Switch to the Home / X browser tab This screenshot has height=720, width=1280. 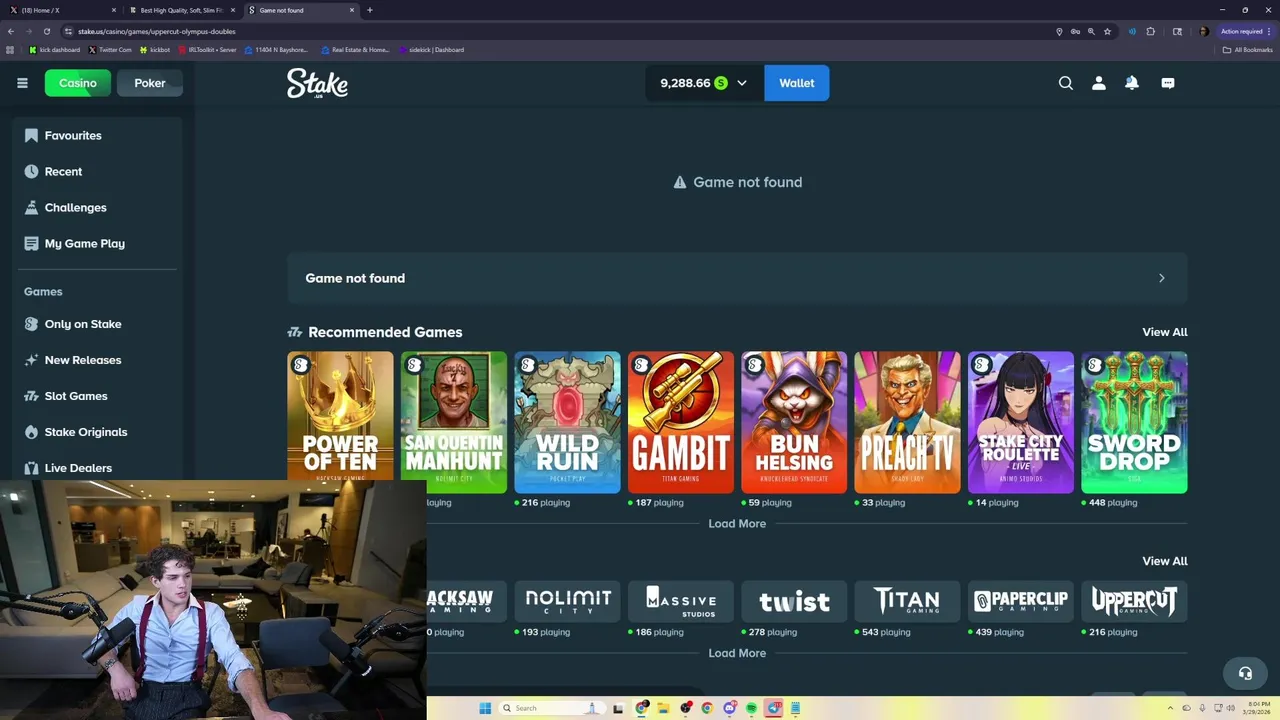click(62, 10)
